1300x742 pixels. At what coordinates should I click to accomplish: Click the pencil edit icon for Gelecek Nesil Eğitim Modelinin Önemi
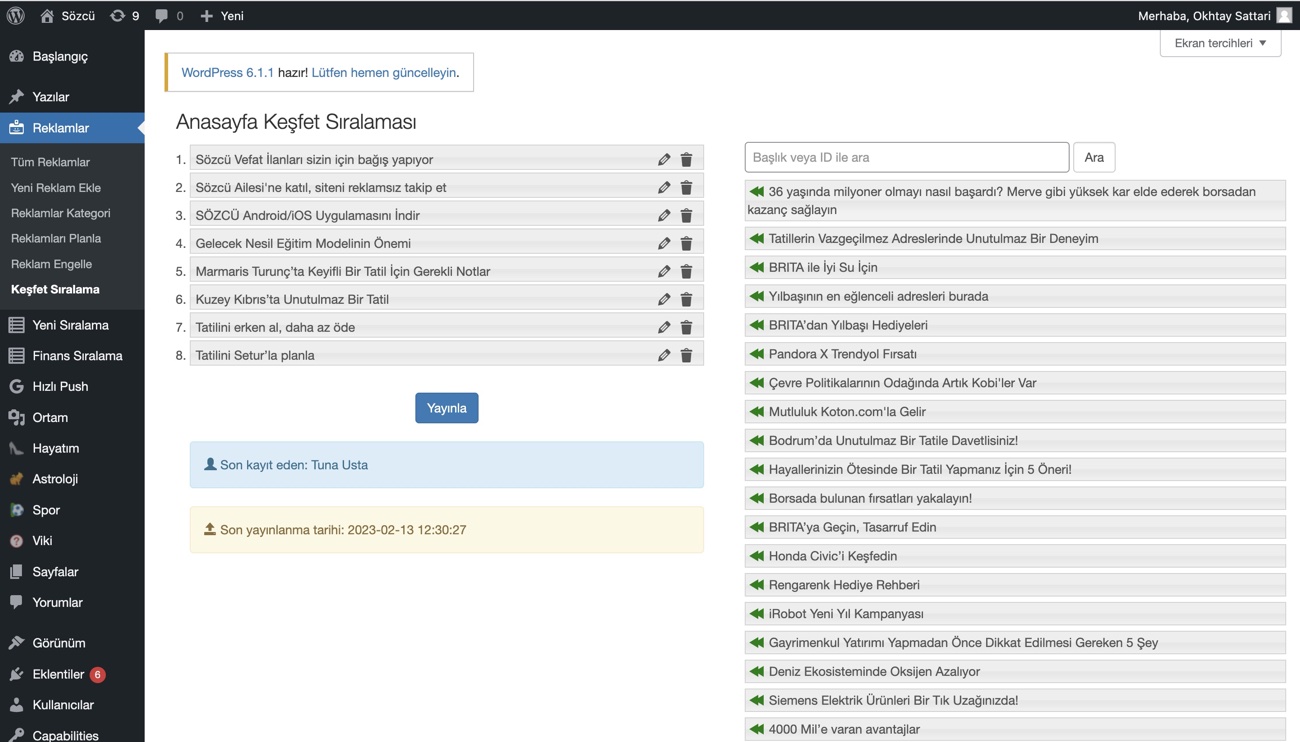[x=664, y=243]
